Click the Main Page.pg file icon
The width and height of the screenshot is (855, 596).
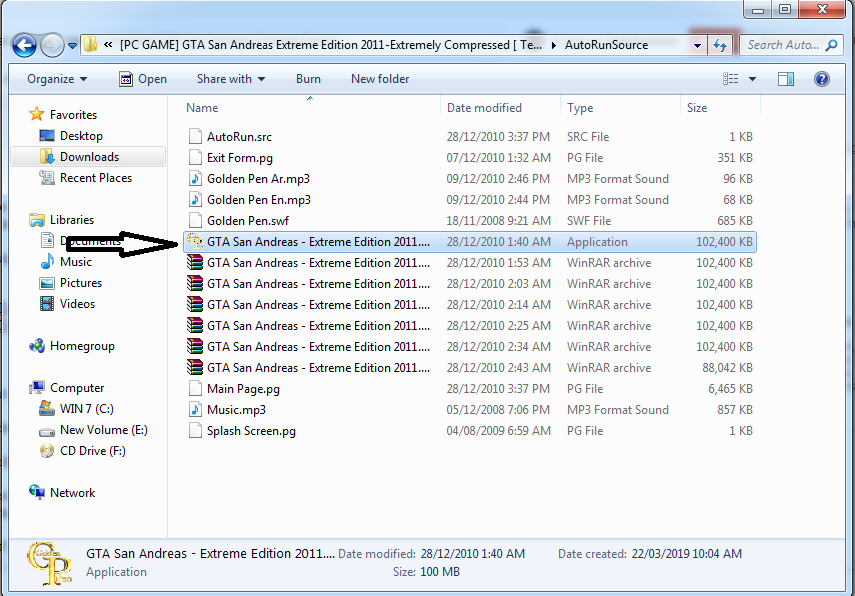coord(195,388)
